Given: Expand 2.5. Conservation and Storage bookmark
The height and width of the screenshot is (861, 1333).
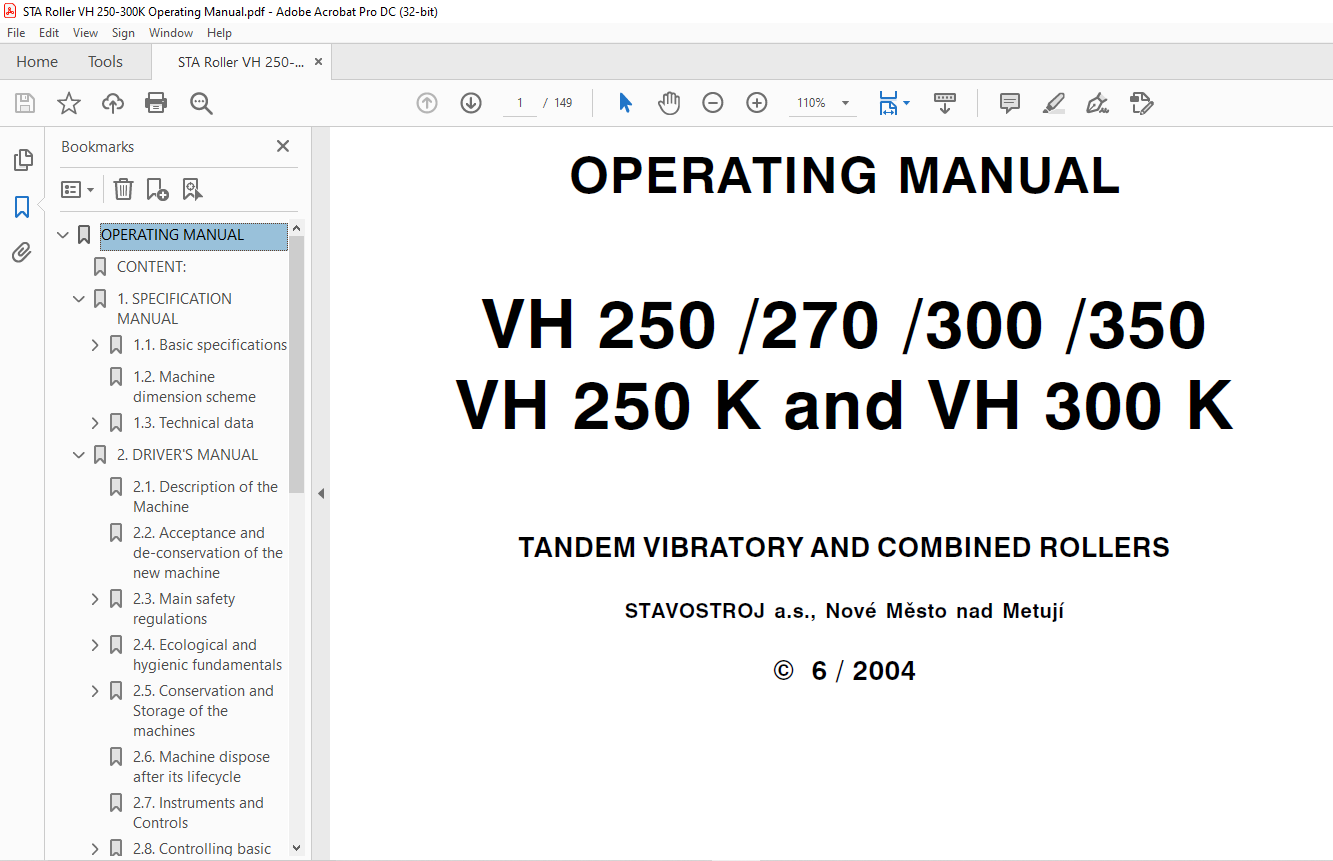Looking at the screenshot, I should click(x=95, y=691).
